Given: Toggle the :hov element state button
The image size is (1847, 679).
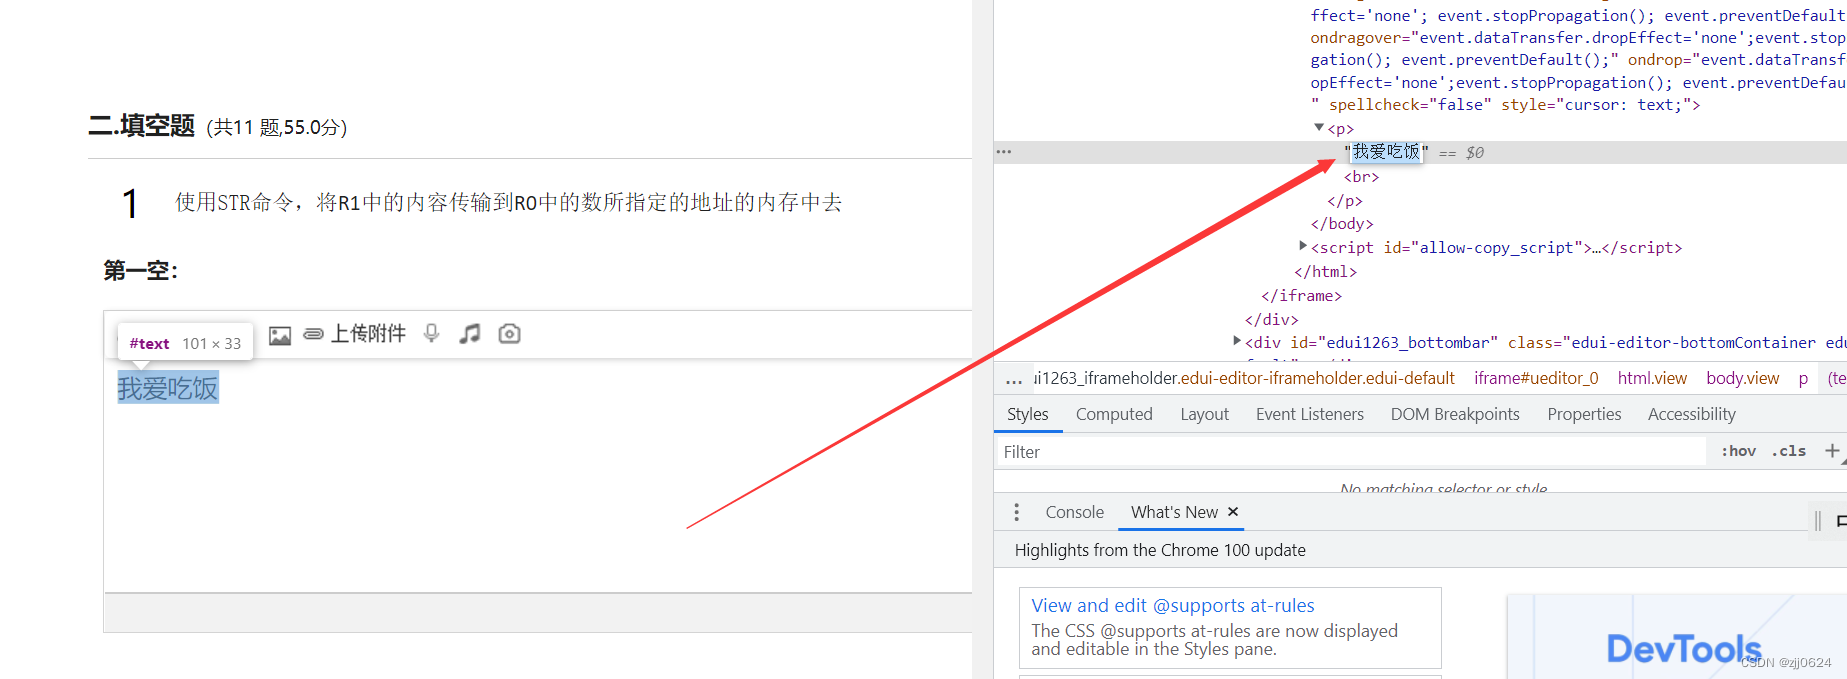Looking at the screenshot, I should pos(1738,451).
